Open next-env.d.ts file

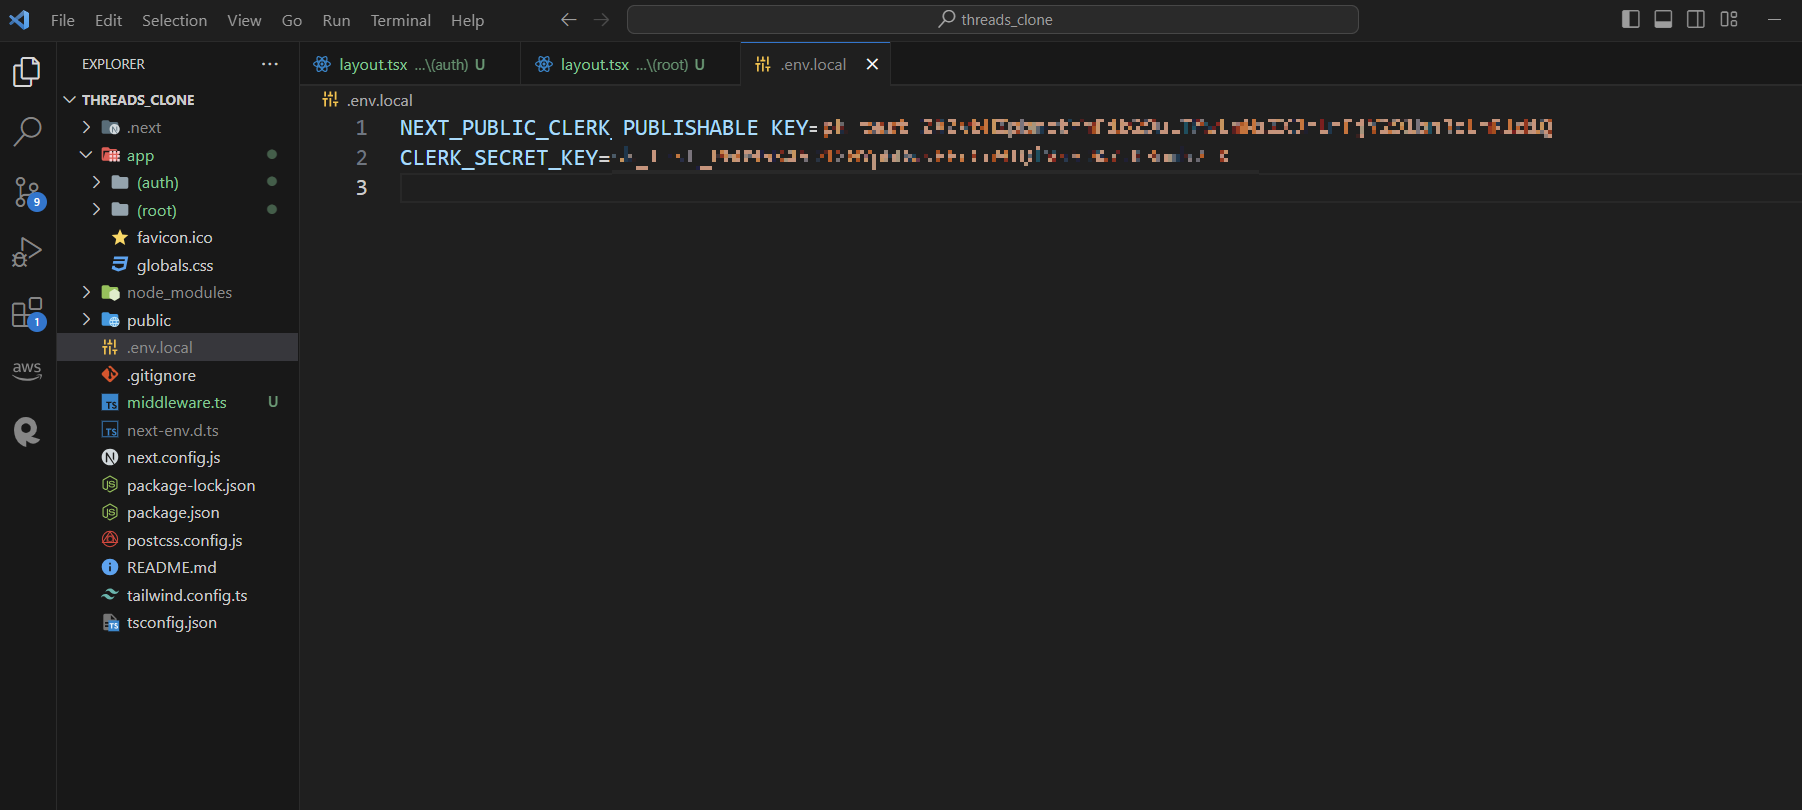coord(178,430)
